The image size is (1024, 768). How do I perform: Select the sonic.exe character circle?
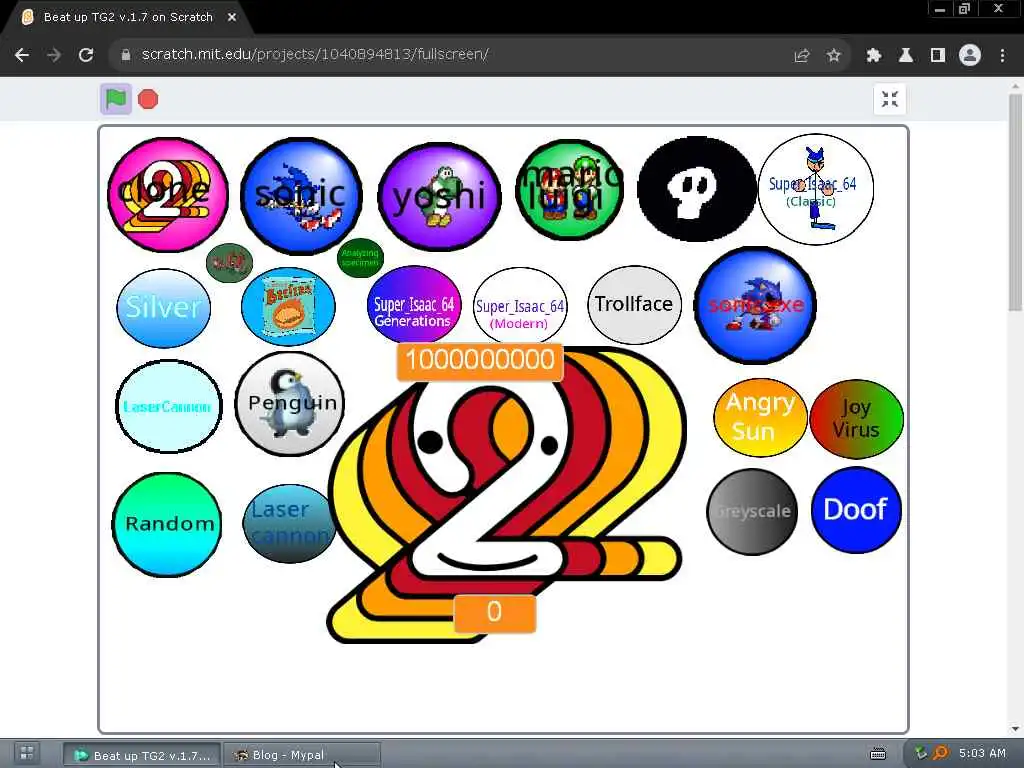(755, 305)
